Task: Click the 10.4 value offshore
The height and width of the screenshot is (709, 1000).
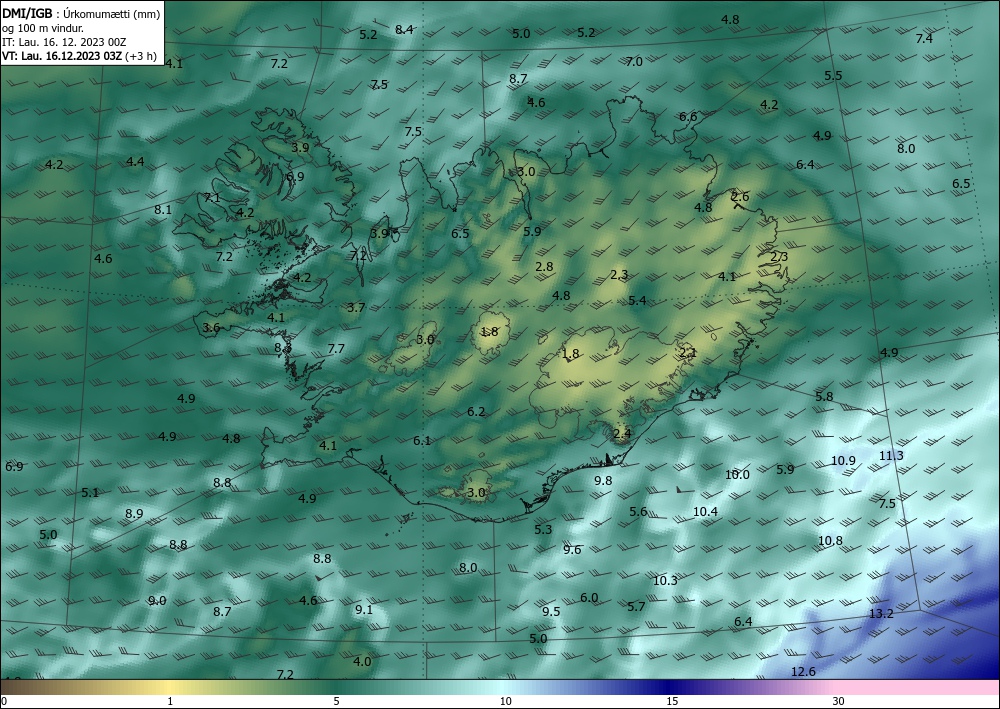Action: coord(705,511)
